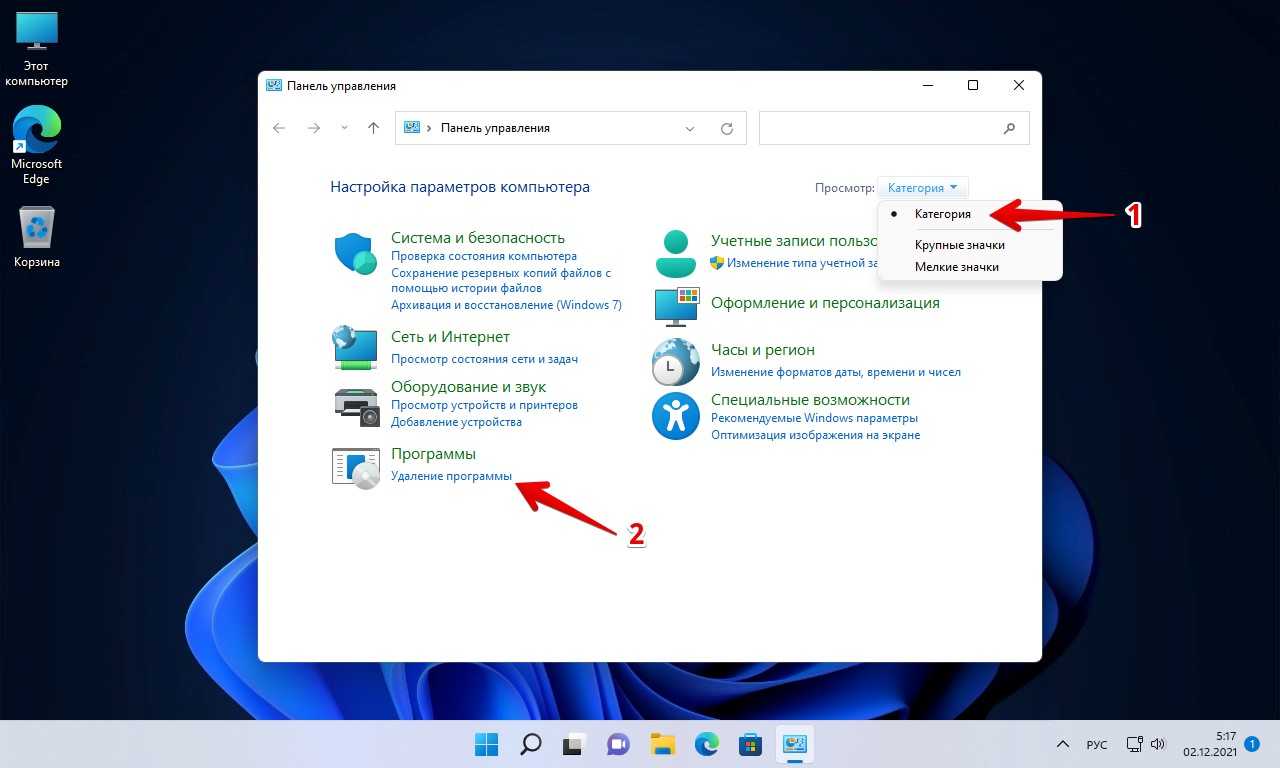Open Архивация и восстановление (Windows 7) link

(506, 305)
